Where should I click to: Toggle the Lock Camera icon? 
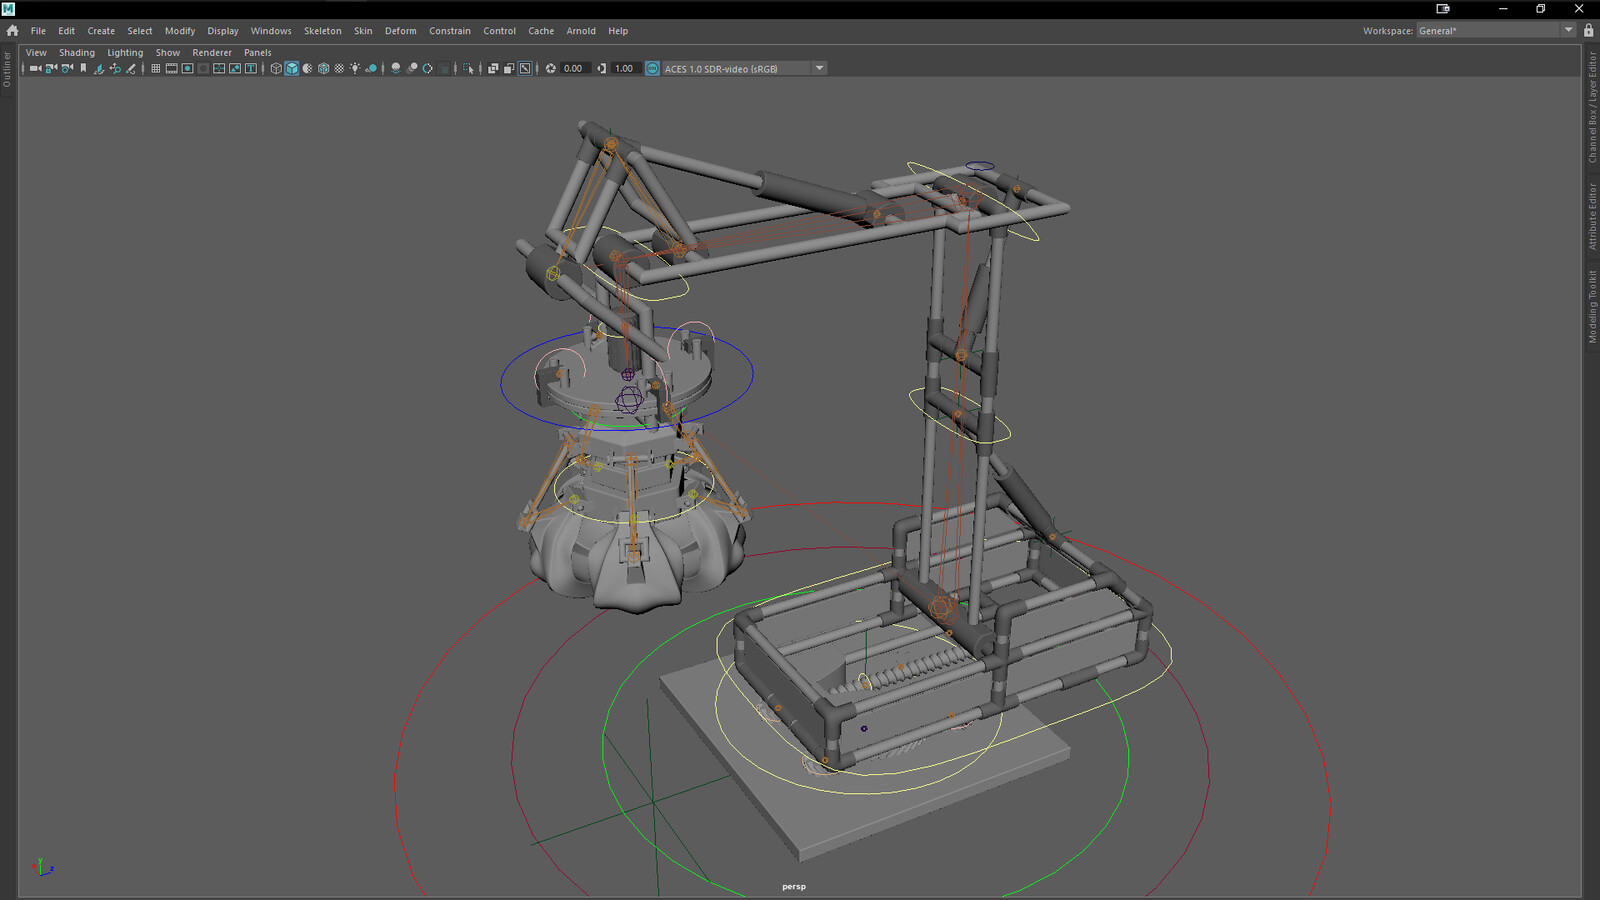(x=51, y=68)
